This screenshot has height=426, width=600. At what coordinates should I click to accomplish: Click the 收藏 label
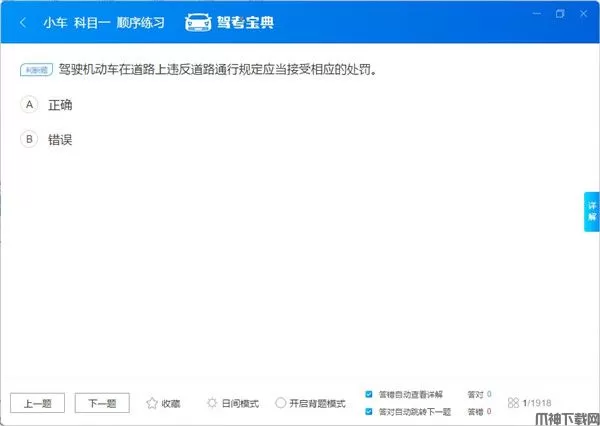(171, 403)
